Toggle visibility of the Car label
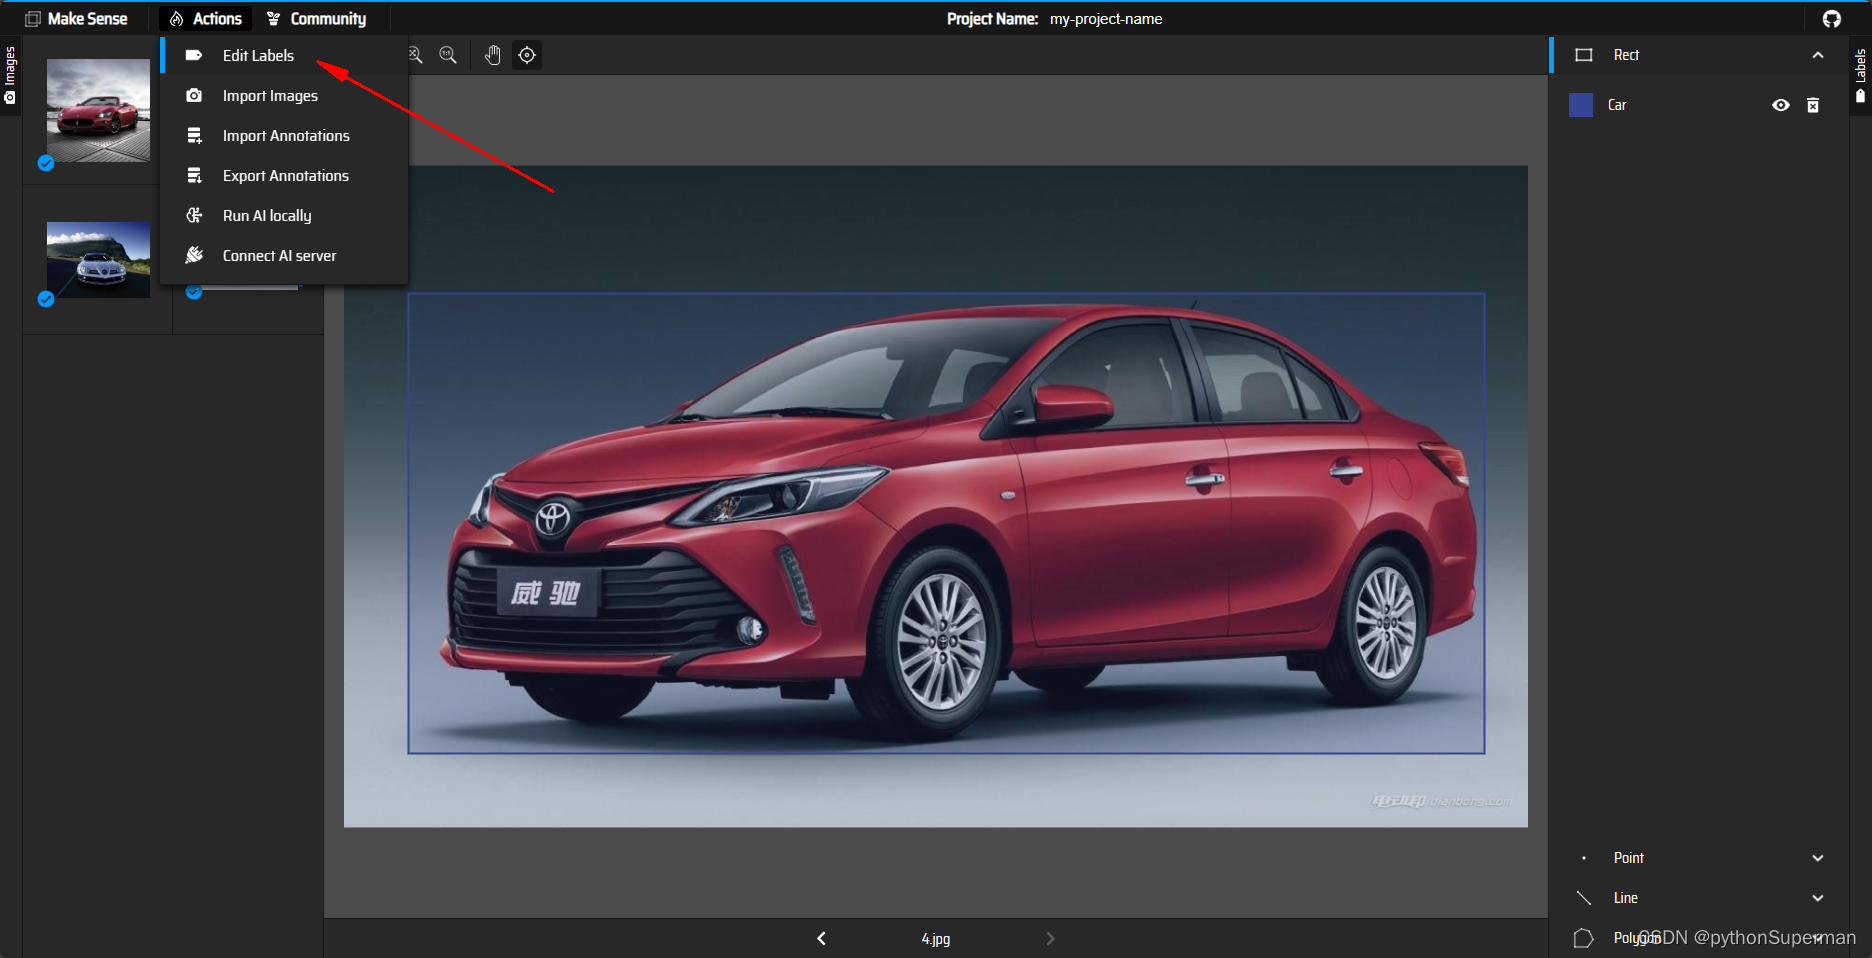 point(1781,105)
